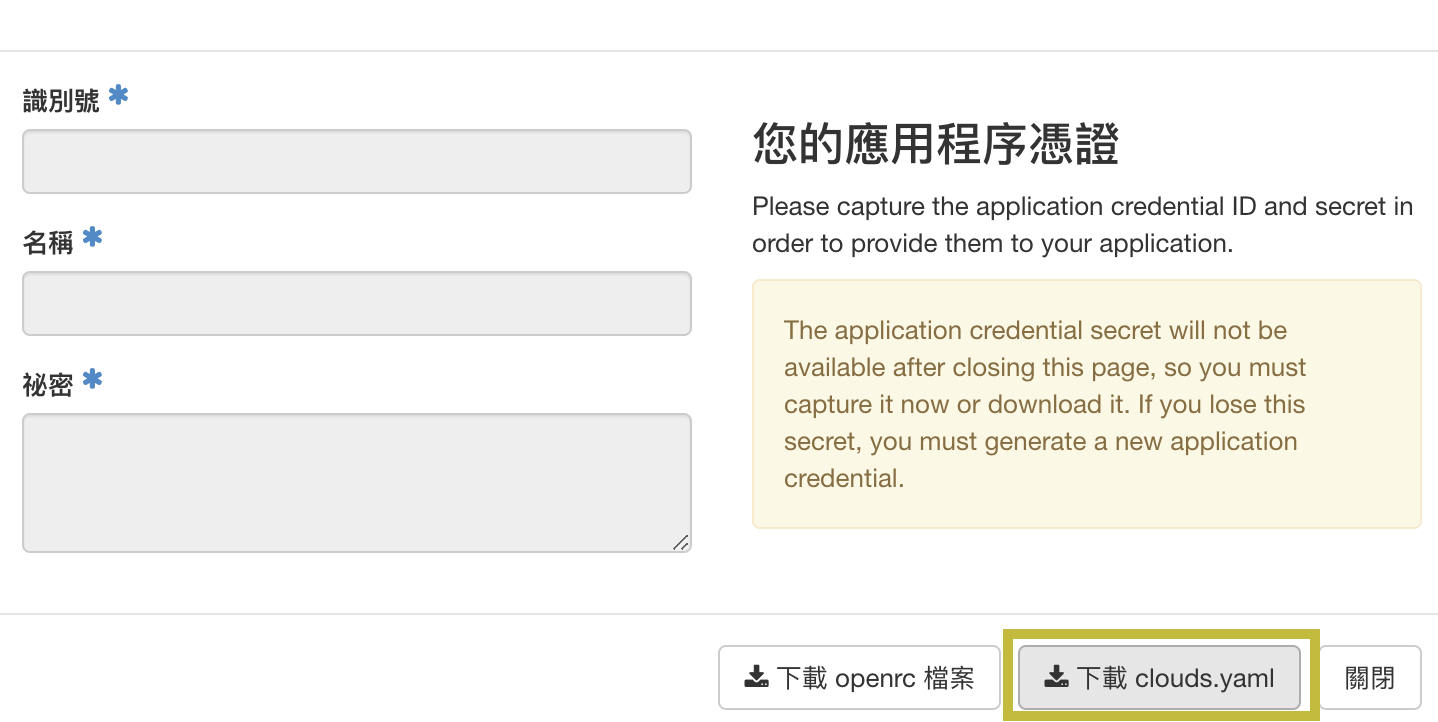This screenshot has width=1438, height=722.
Task: Download the clouds.yaml file
Action: pyautogui.click(x=1159, y=678)
